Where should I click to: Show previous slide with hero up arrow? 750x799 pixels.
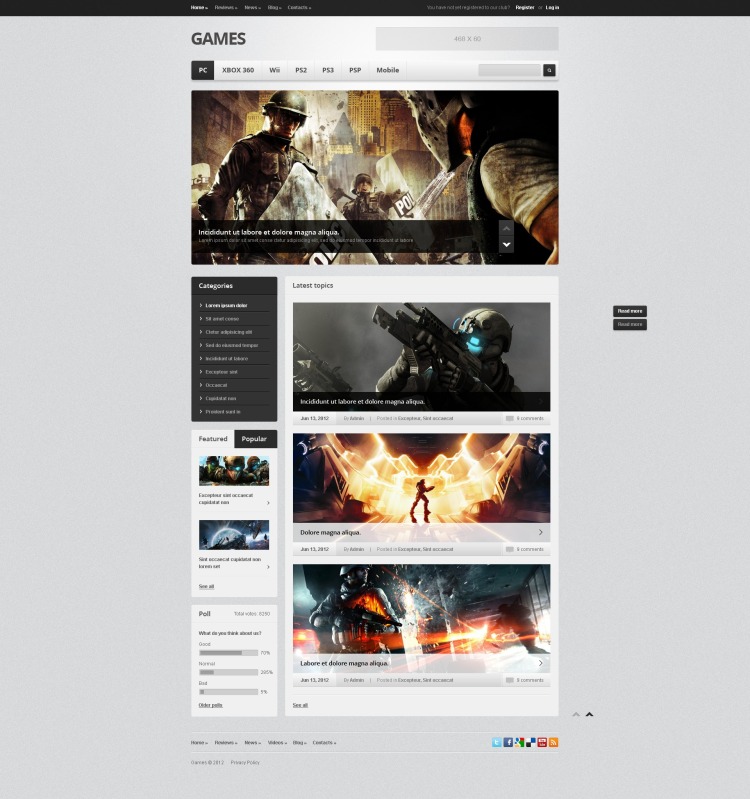point(506,229)
